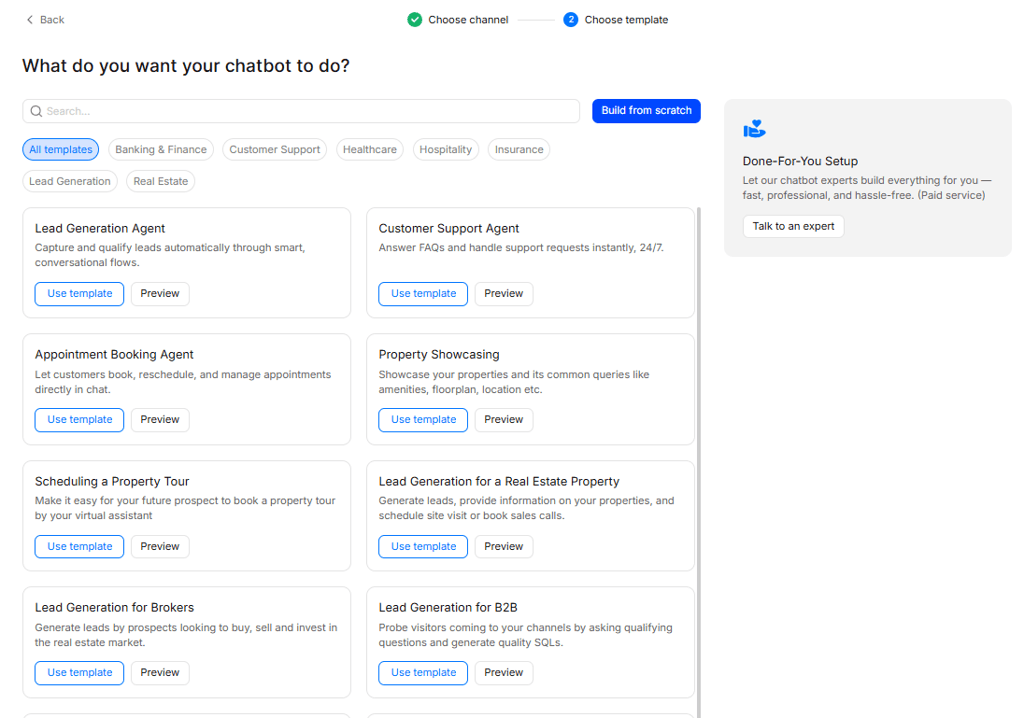Click the Property Showcasing card title

coord(439,354)
